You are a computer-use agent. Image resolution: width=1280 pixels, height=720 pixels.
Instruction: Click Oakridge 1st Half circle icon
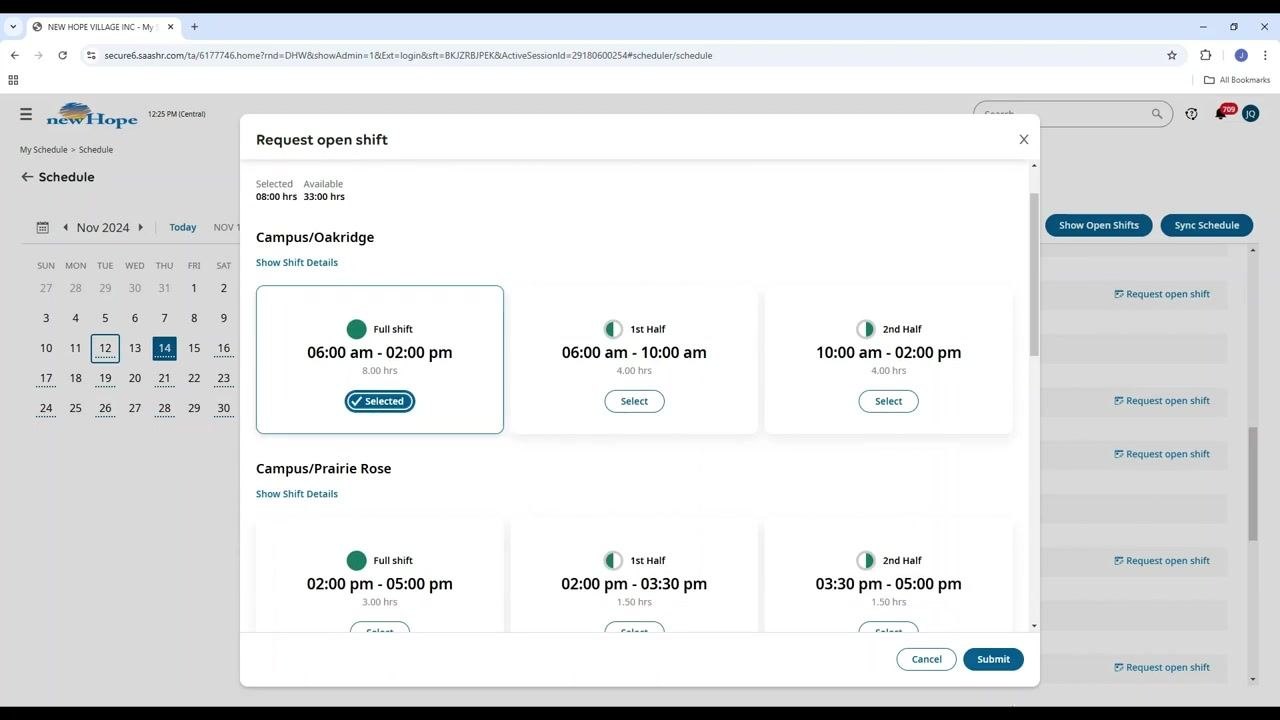pos(613,329)
